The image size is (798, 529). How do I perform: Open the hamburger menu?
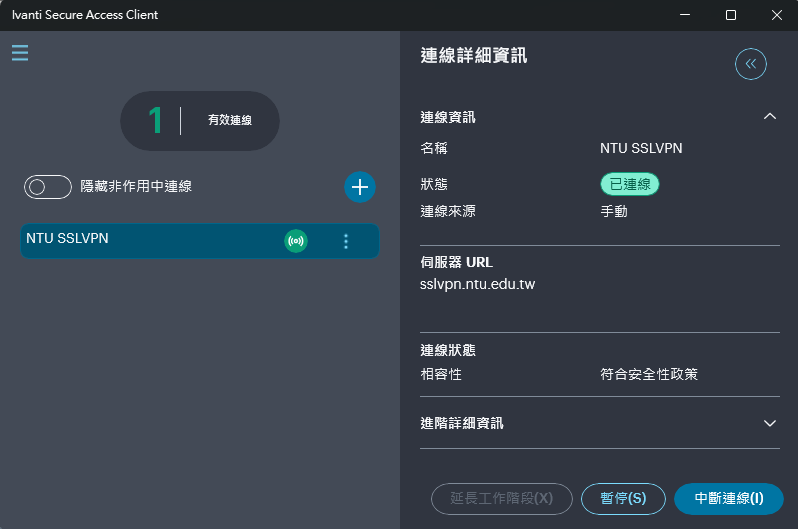click(x=20, y=53)
